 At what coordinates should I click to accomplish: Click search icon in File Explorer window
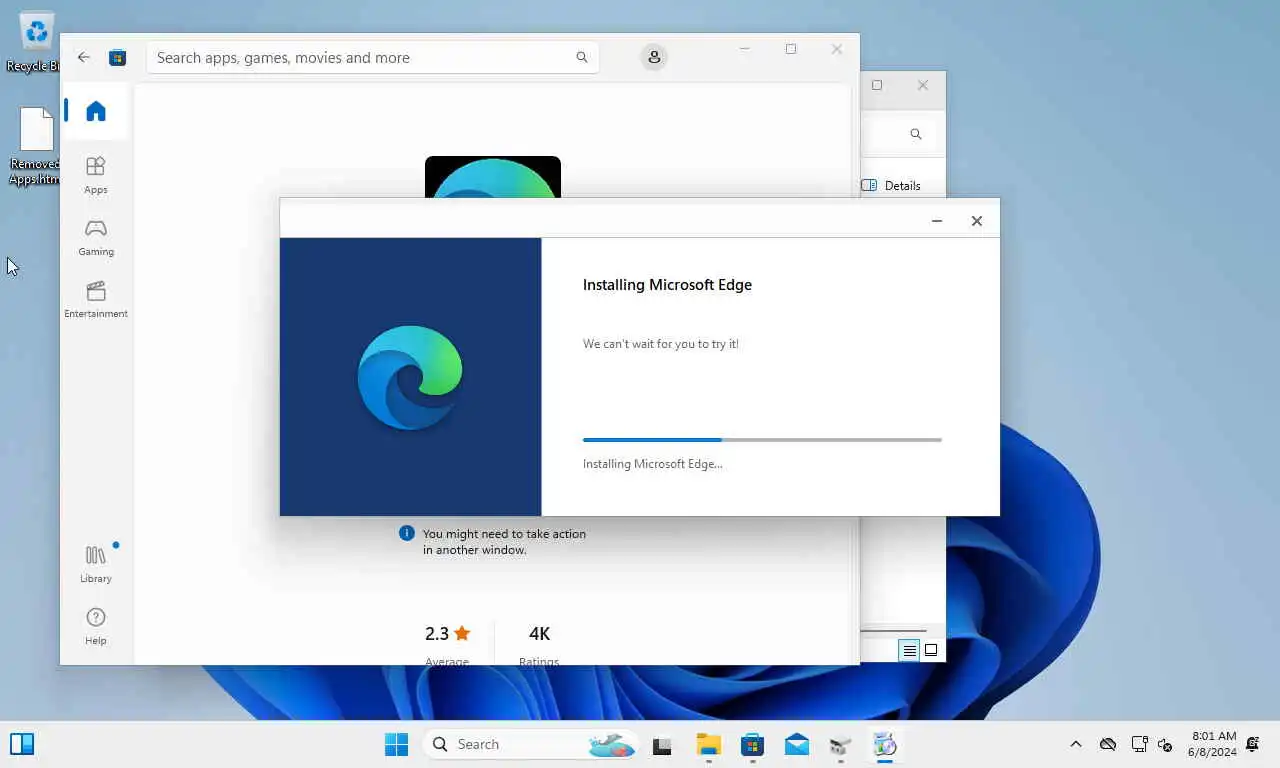(x=915, y=134)
